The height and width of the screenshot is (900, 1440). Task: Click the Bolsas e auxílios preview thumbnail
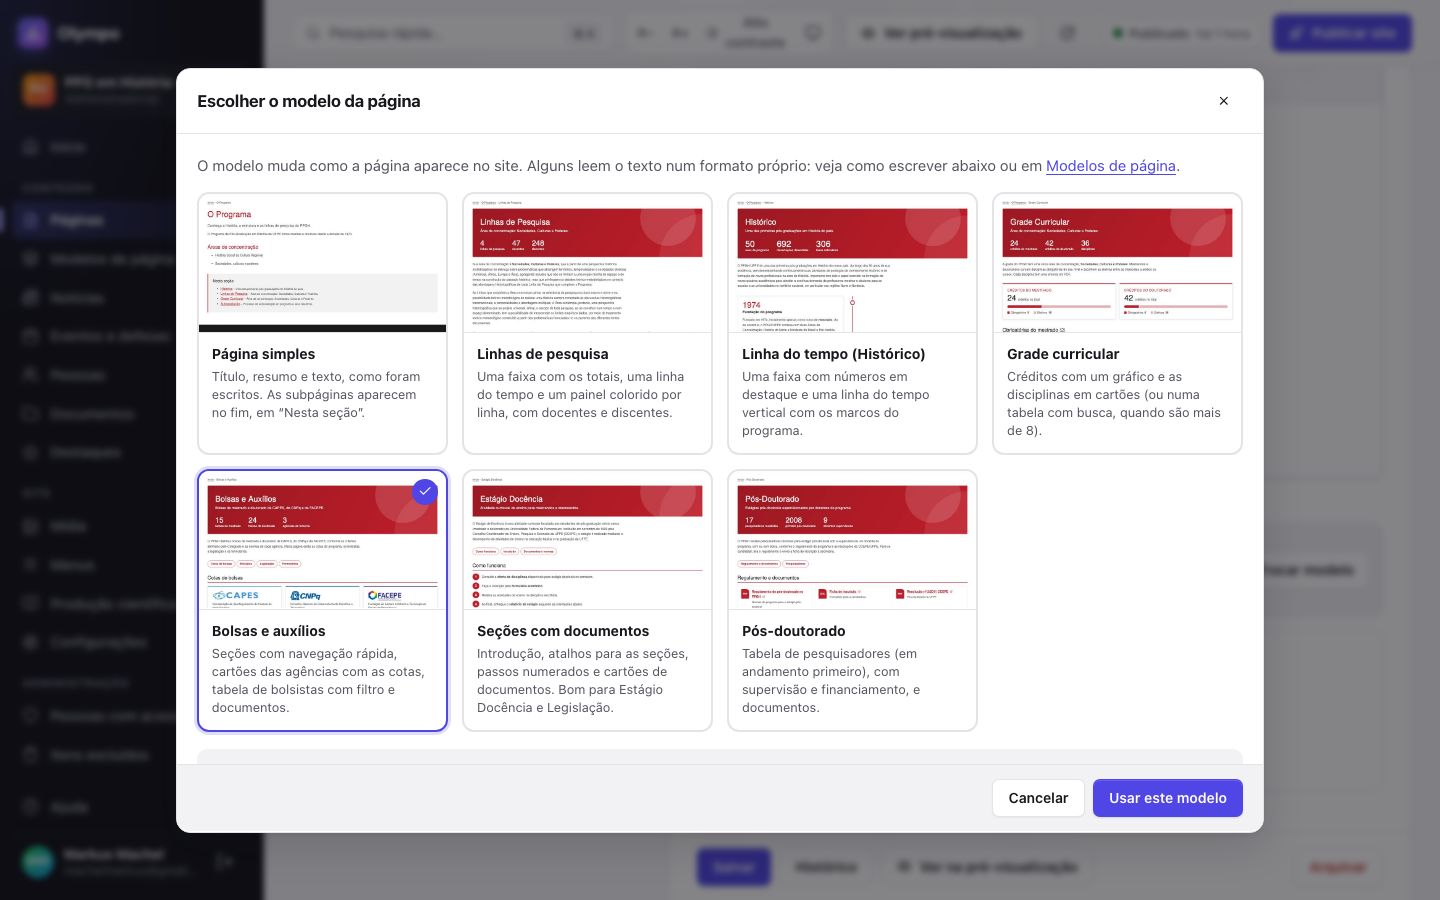coord(322,540)
